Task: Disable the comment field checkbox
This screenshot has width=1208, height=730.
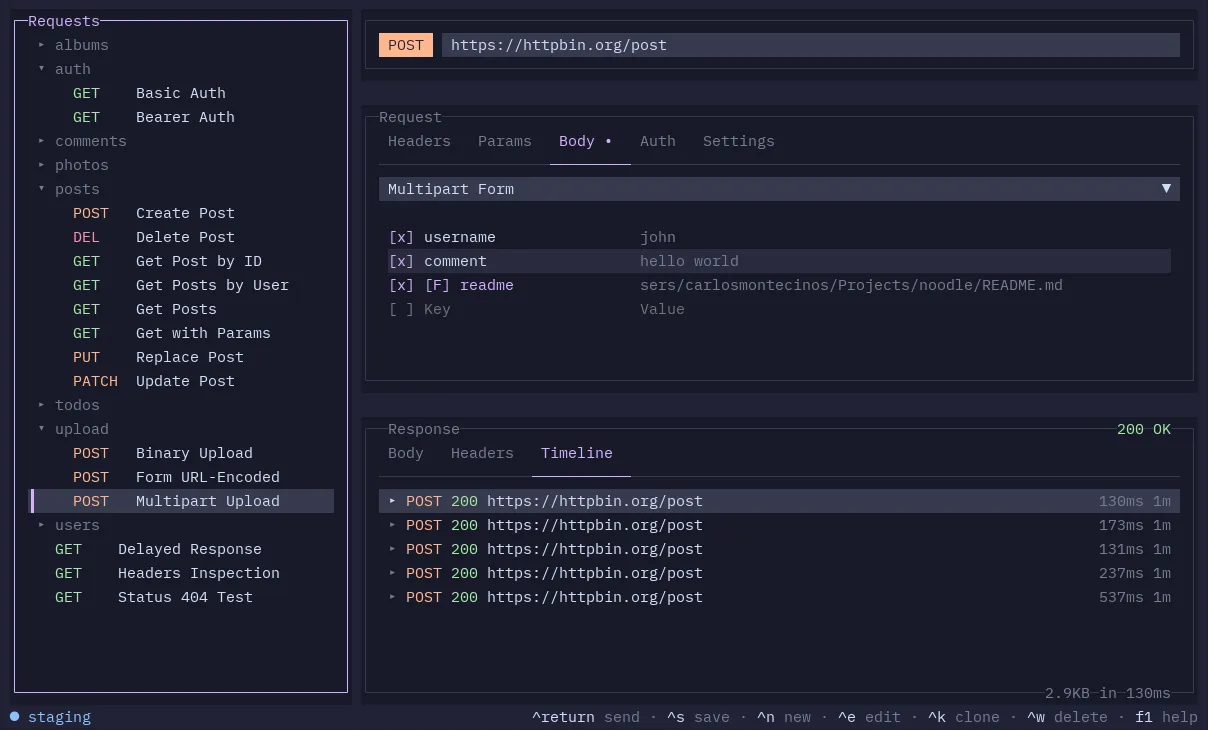Action: (401, 261)
